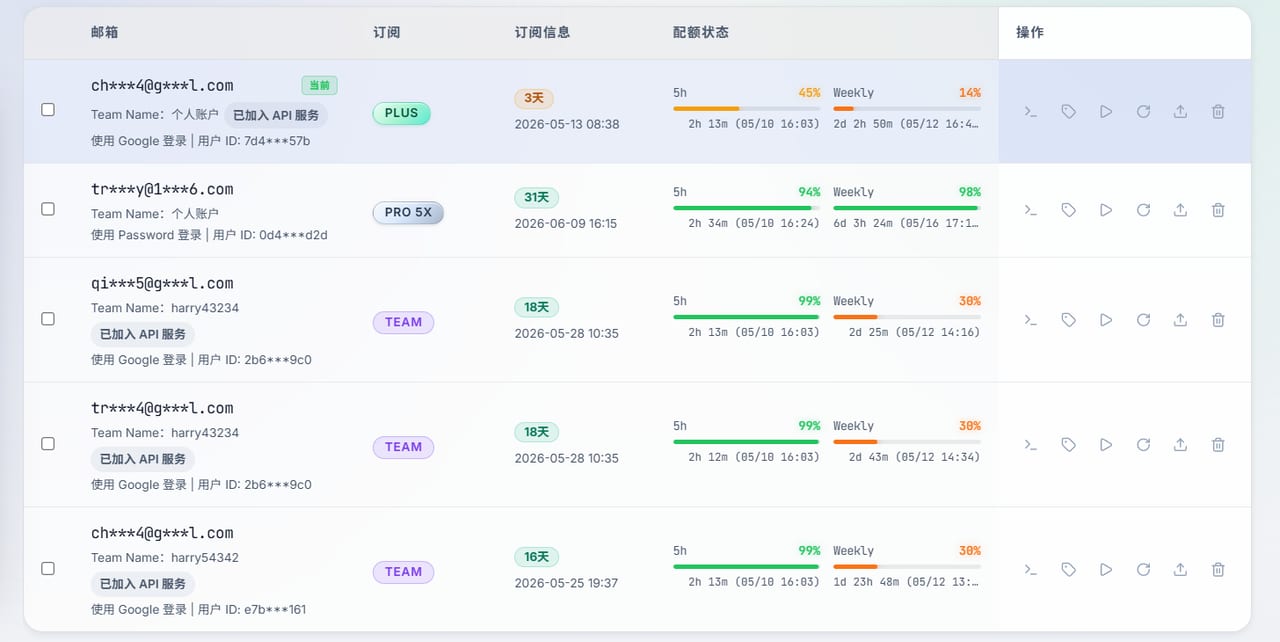Delete the PLUS account with trash icon
This screenshot has width=1280, height=642.
tap(1218, 112)
